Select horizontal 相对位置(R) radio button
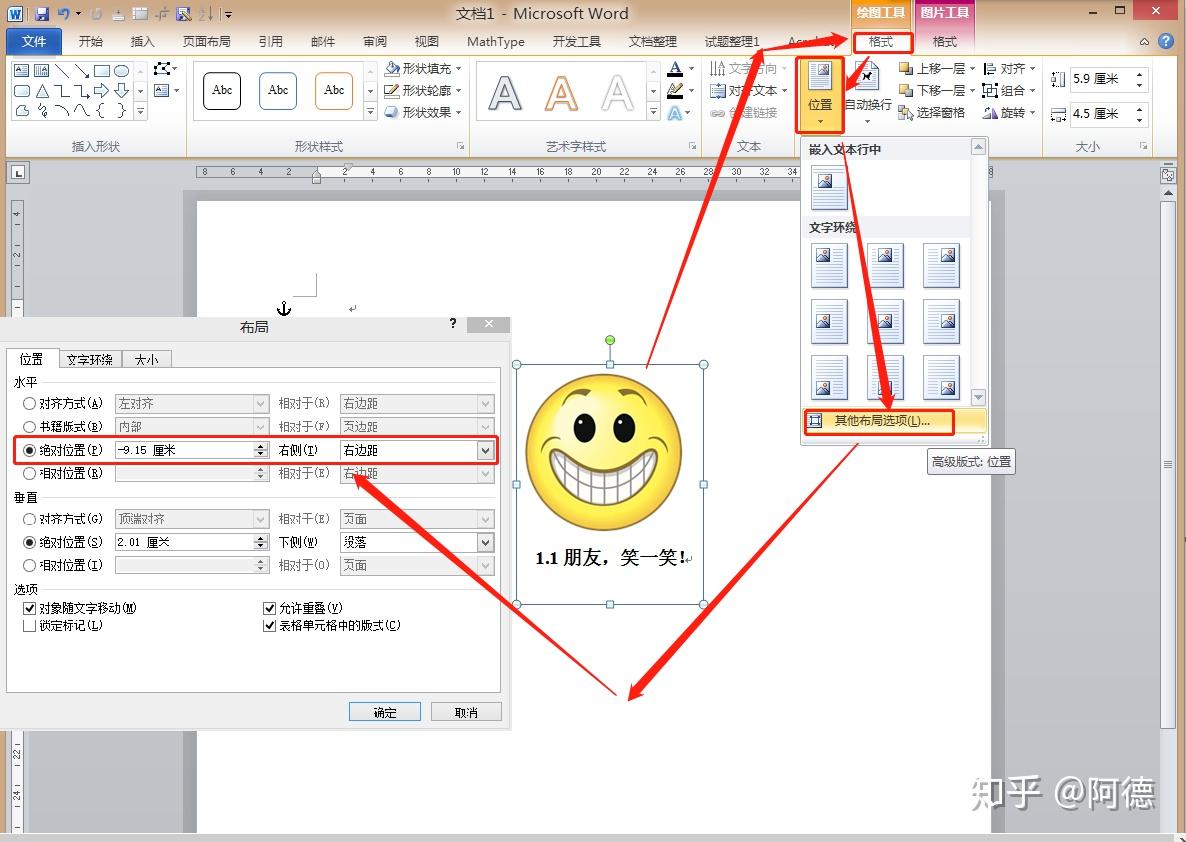The width and height of the screenshot is (1186, 842). [29, 474]
